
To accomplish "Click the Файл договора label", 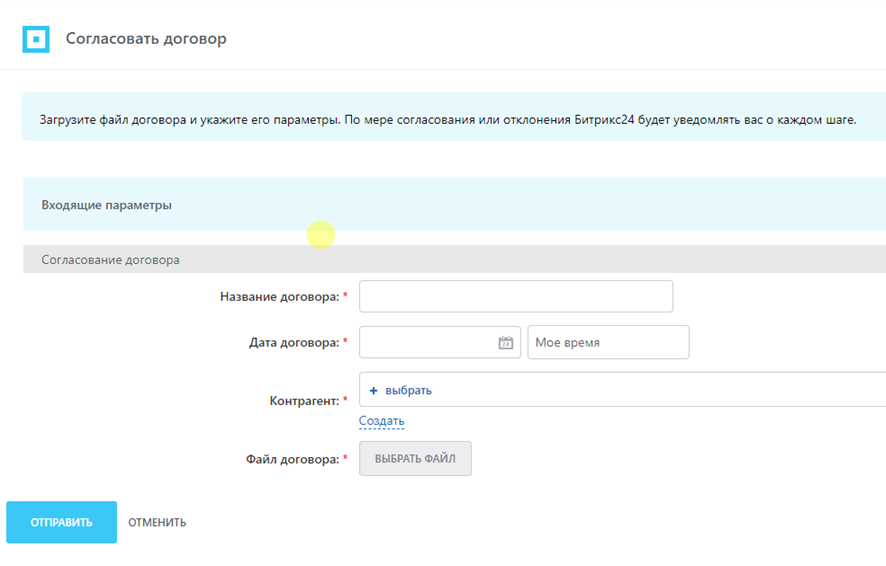I will click(292, 459).
